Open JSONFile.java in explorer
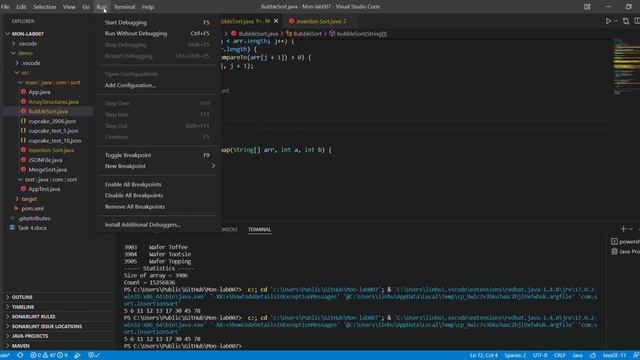Image resolution: width=640 pixels, height=360 pixels. 45,160
